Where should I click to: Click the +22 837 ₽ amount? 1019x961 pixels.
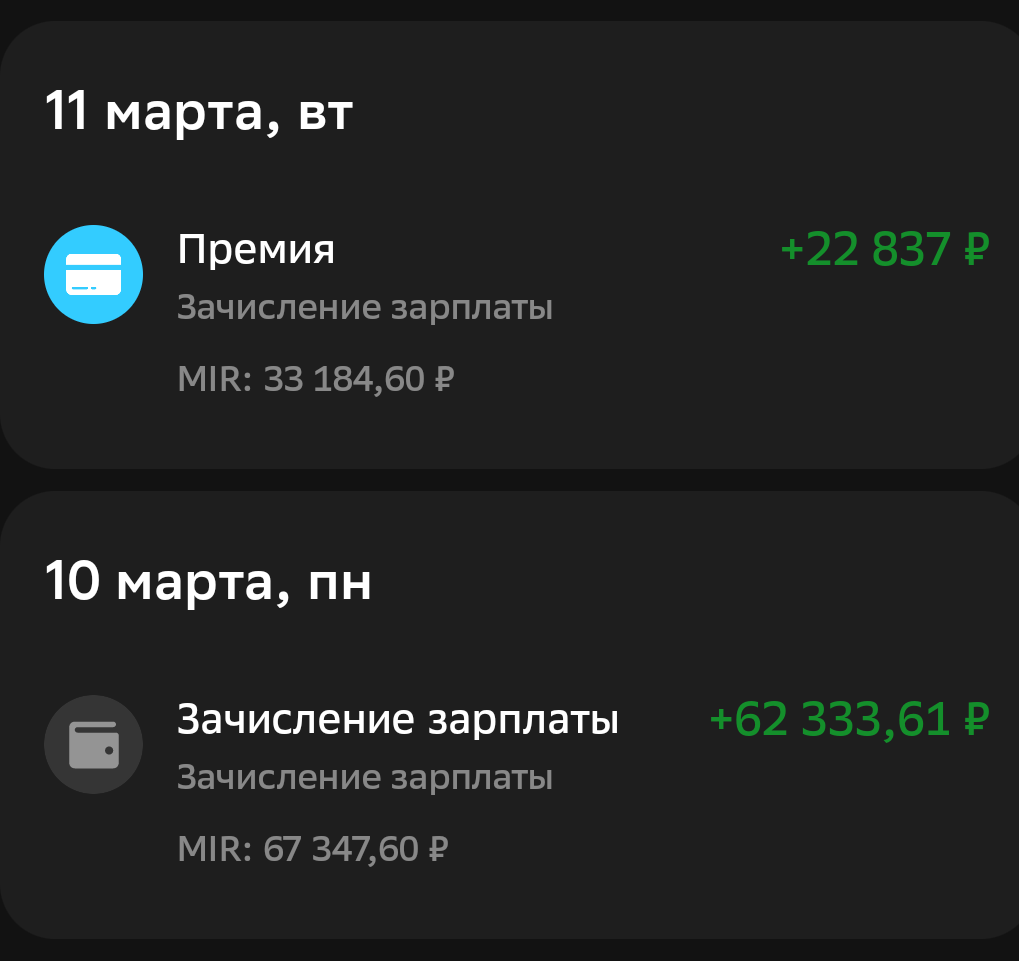click(867, 249)
